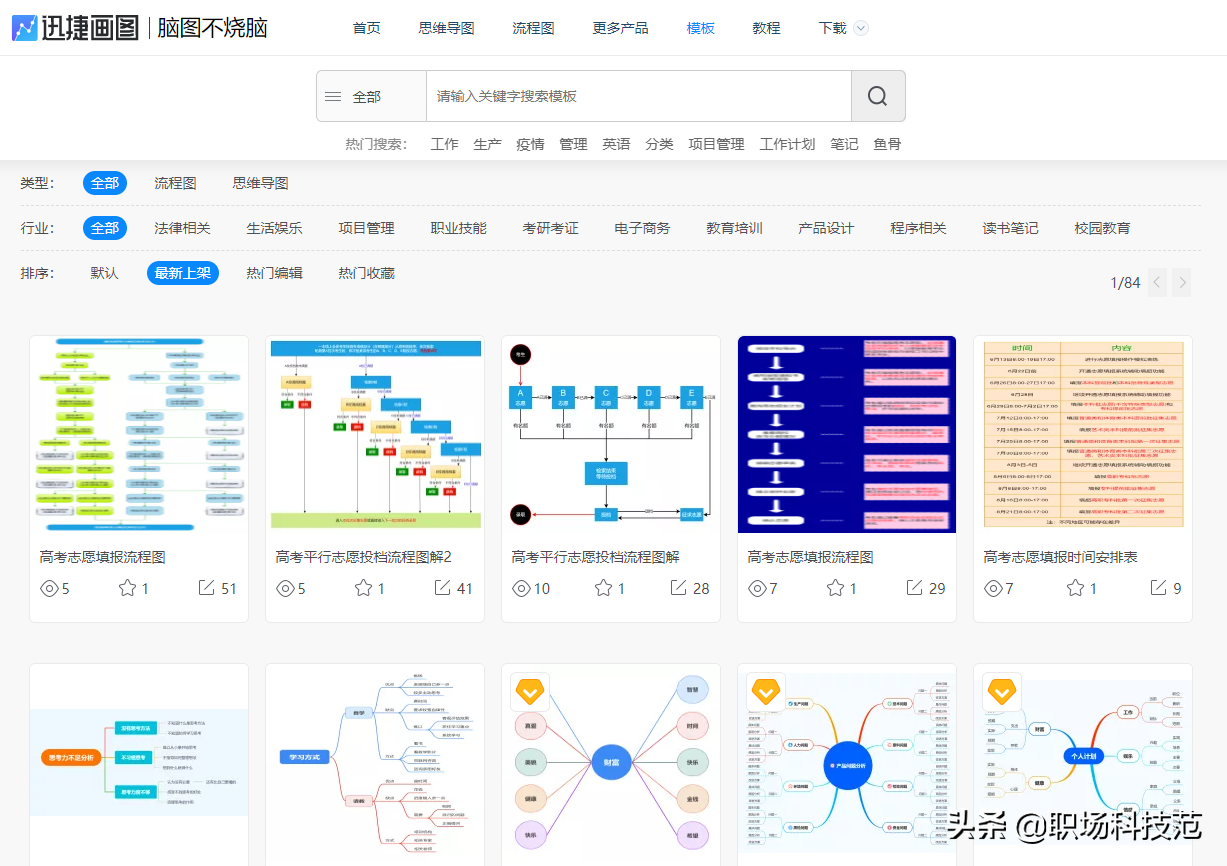Go to next page arrow beside 1/84

[x=1182, y=283]
